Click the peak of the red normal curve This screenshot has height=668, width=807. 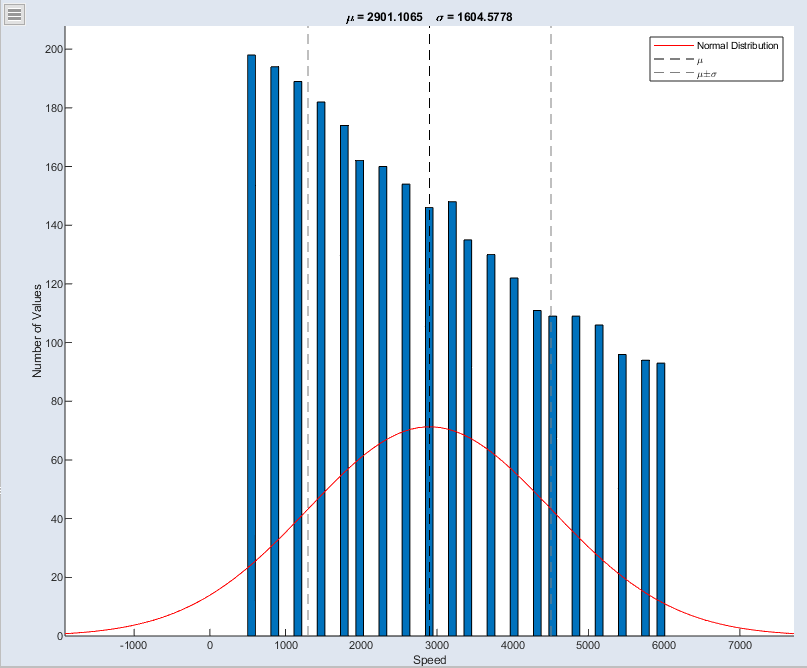tap(429, 427)
